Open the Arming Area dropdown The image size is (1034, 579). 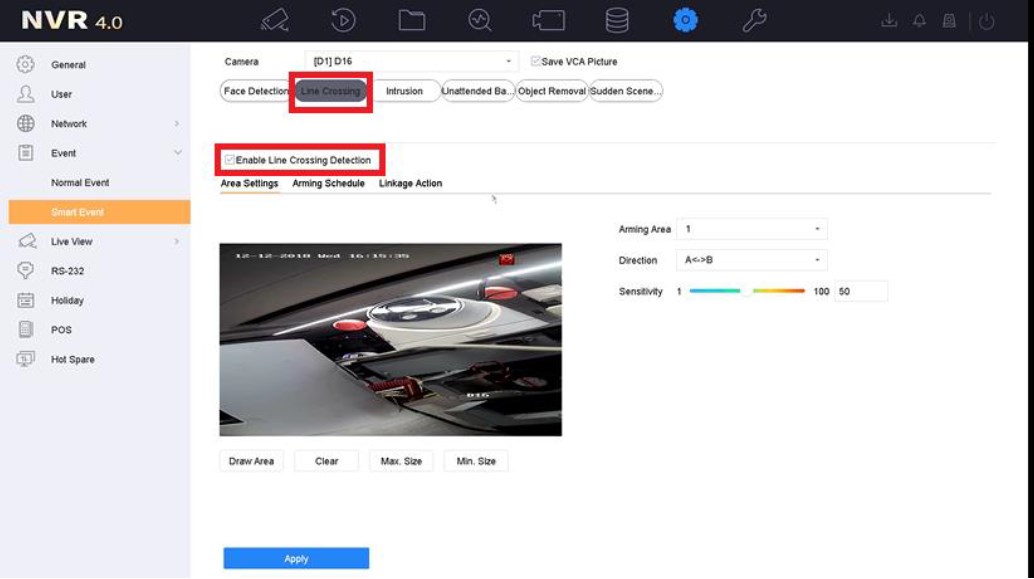click(751, 230)
